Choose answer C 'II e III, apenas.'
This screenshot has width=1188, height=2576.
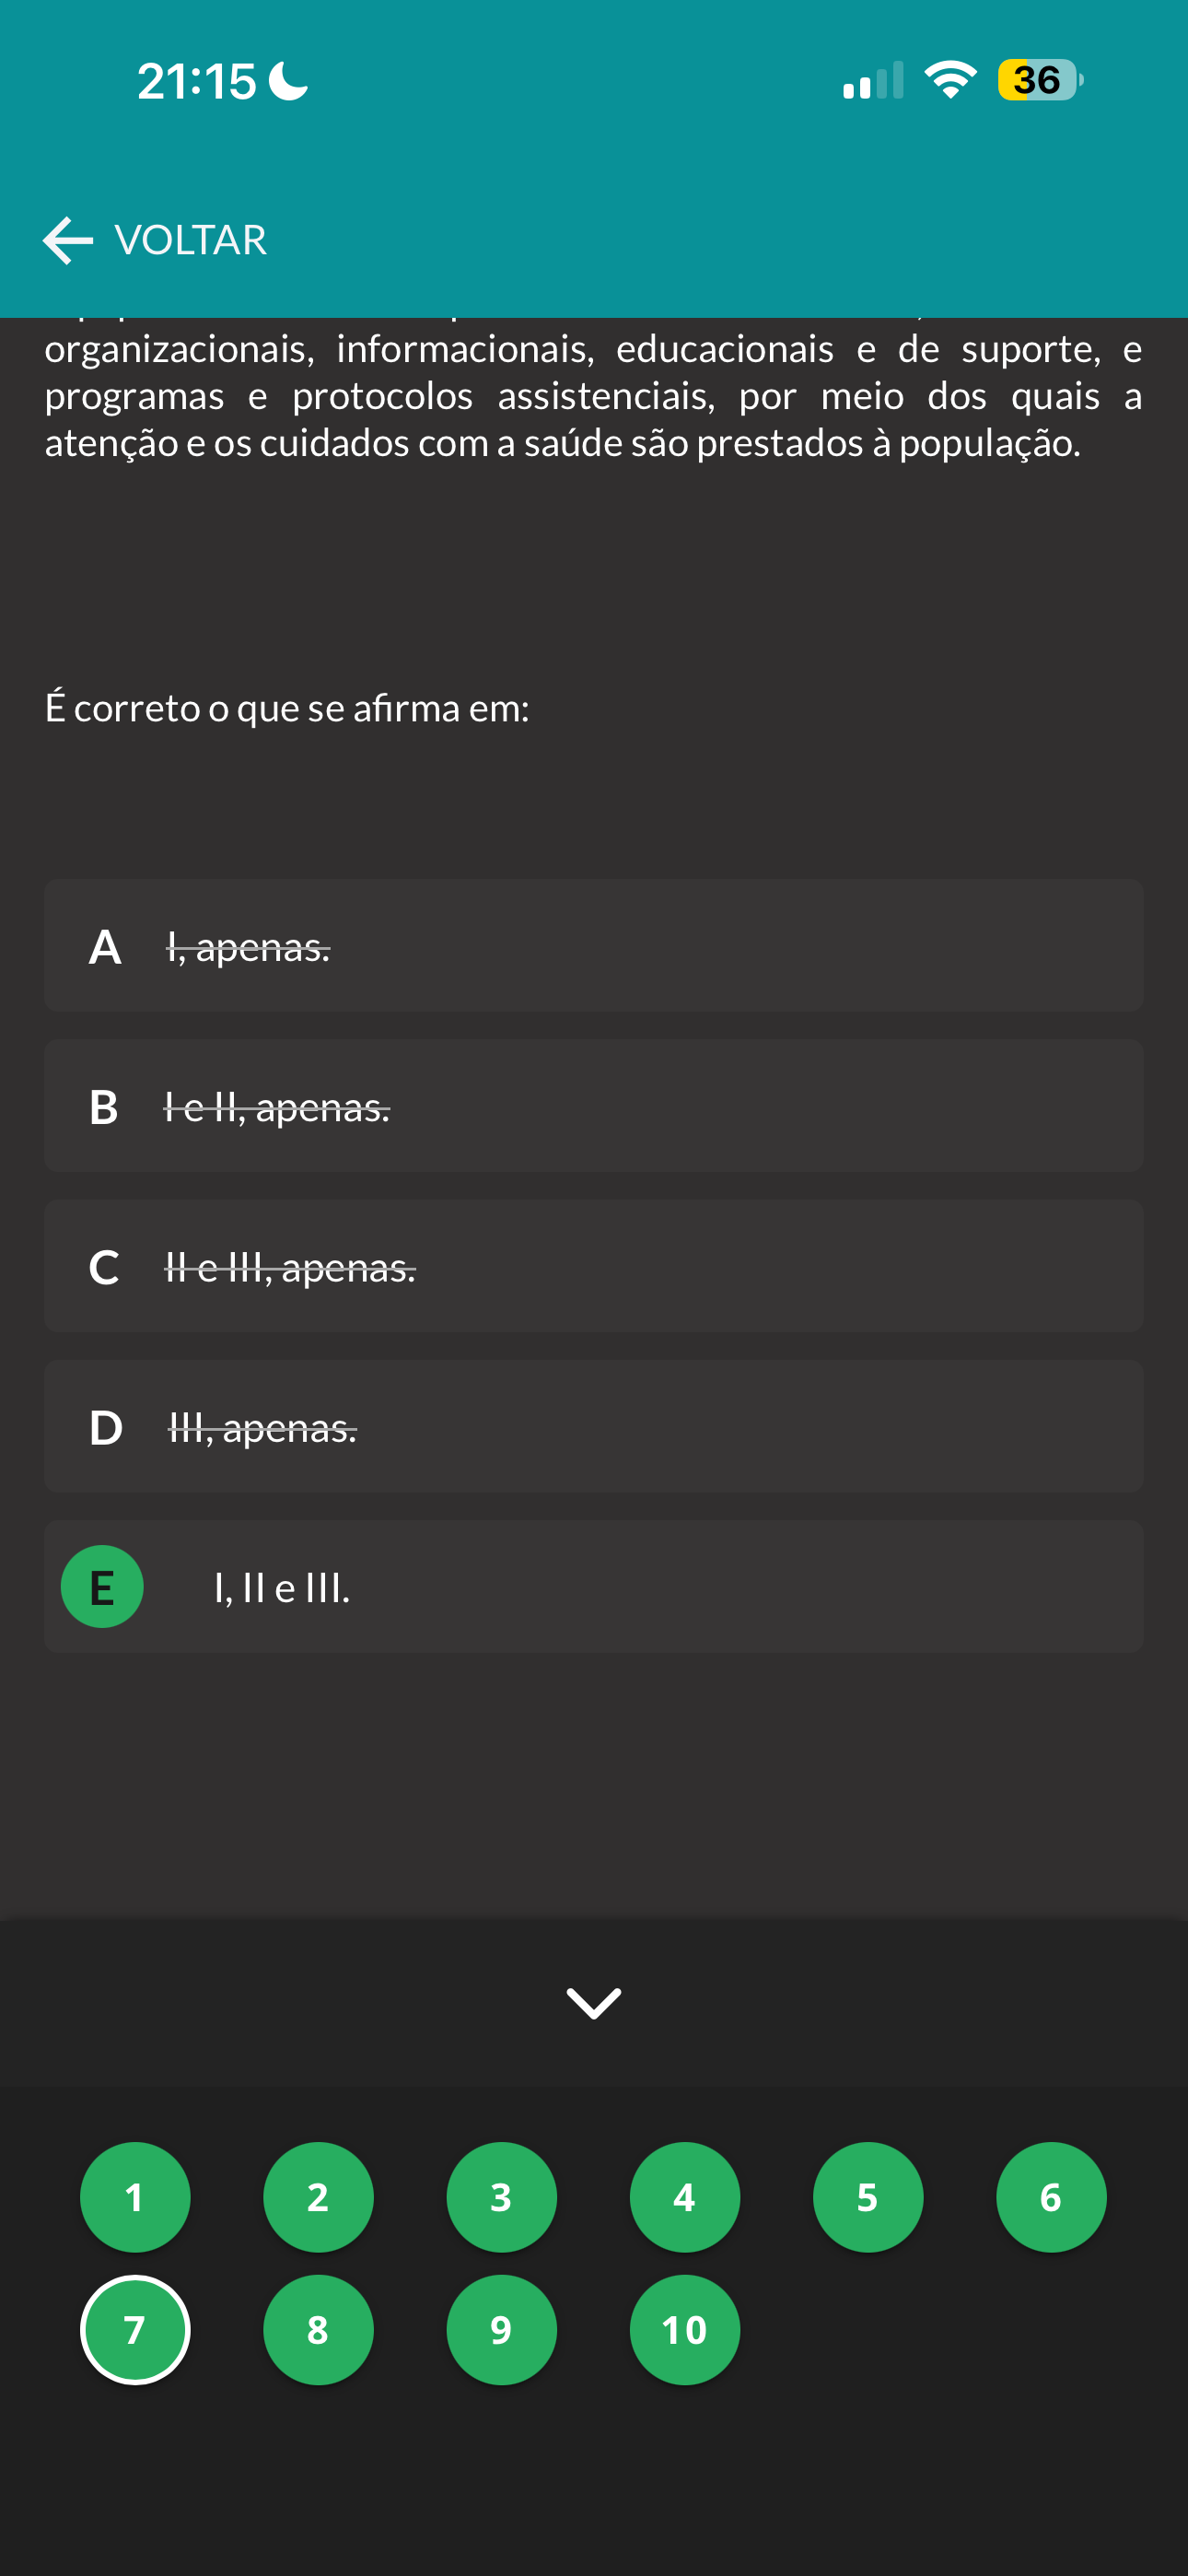click(593, 1266)
